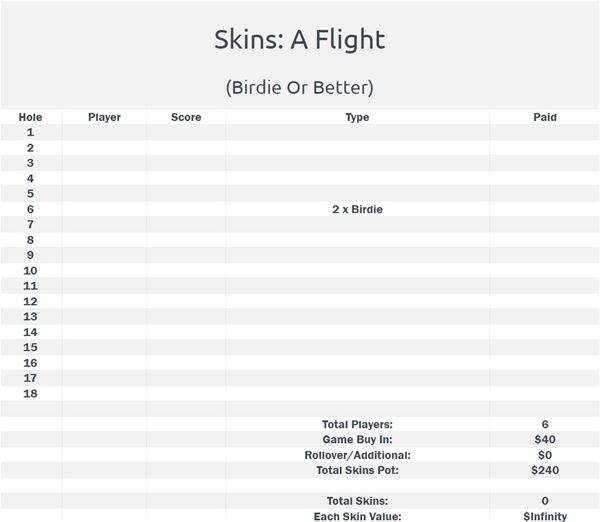Image resolution: width=600 pixels, height=522 pixels.
Task: Click the Total Skins label
Action: click(x=357, y=501)
